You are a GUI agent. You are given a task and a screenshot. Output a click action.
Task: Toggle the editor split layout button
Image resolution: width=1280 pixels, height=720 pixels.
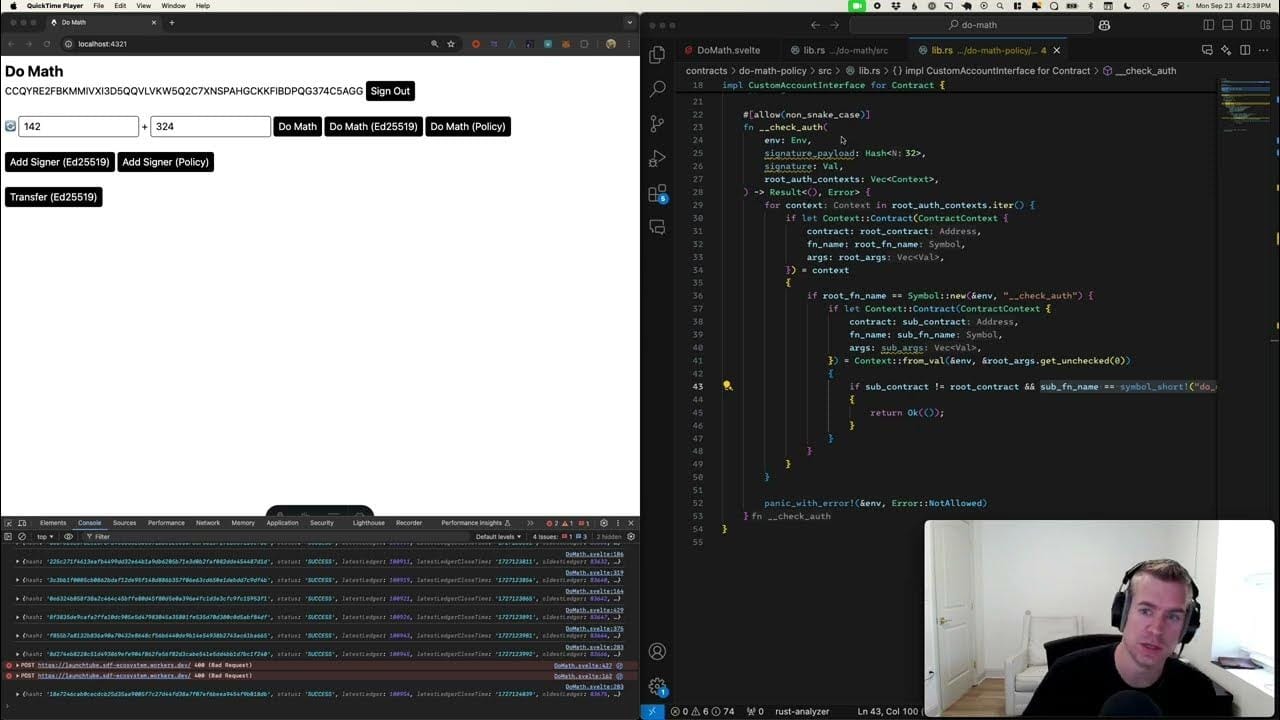click(x=1245, y=50)
